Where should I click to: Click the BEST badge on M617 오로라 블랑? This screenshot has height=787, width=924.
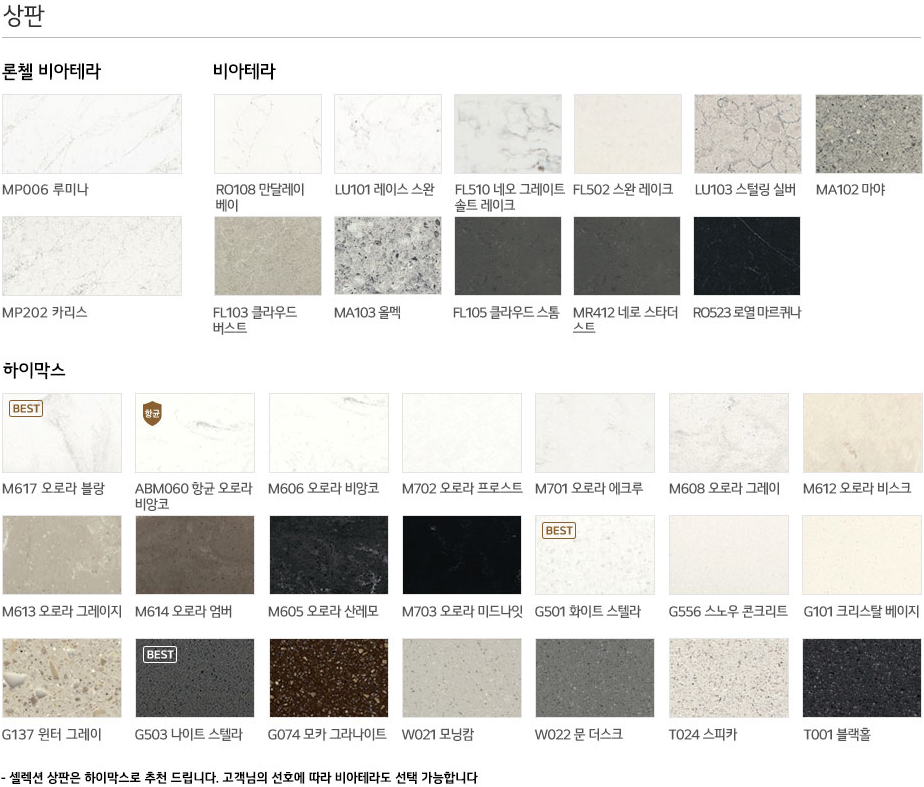(x=26, y=408)
